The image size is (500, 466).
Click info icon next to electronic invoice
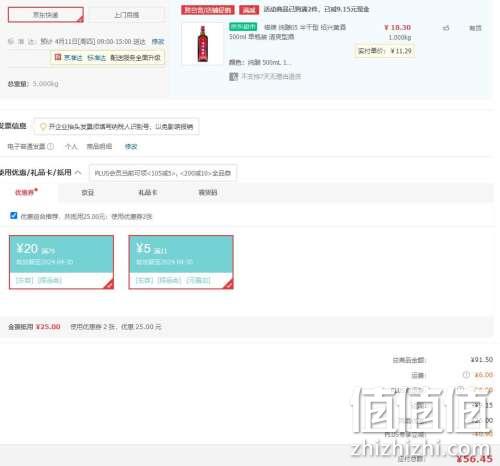[x=50, y=146]
